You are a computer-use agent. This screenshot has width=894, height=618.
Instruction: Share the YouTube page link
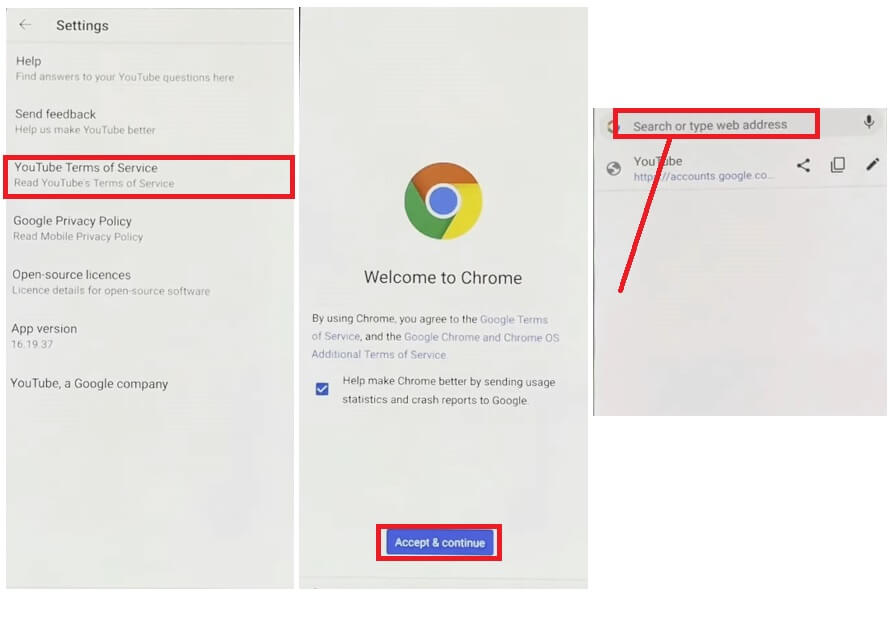(803, 165)
